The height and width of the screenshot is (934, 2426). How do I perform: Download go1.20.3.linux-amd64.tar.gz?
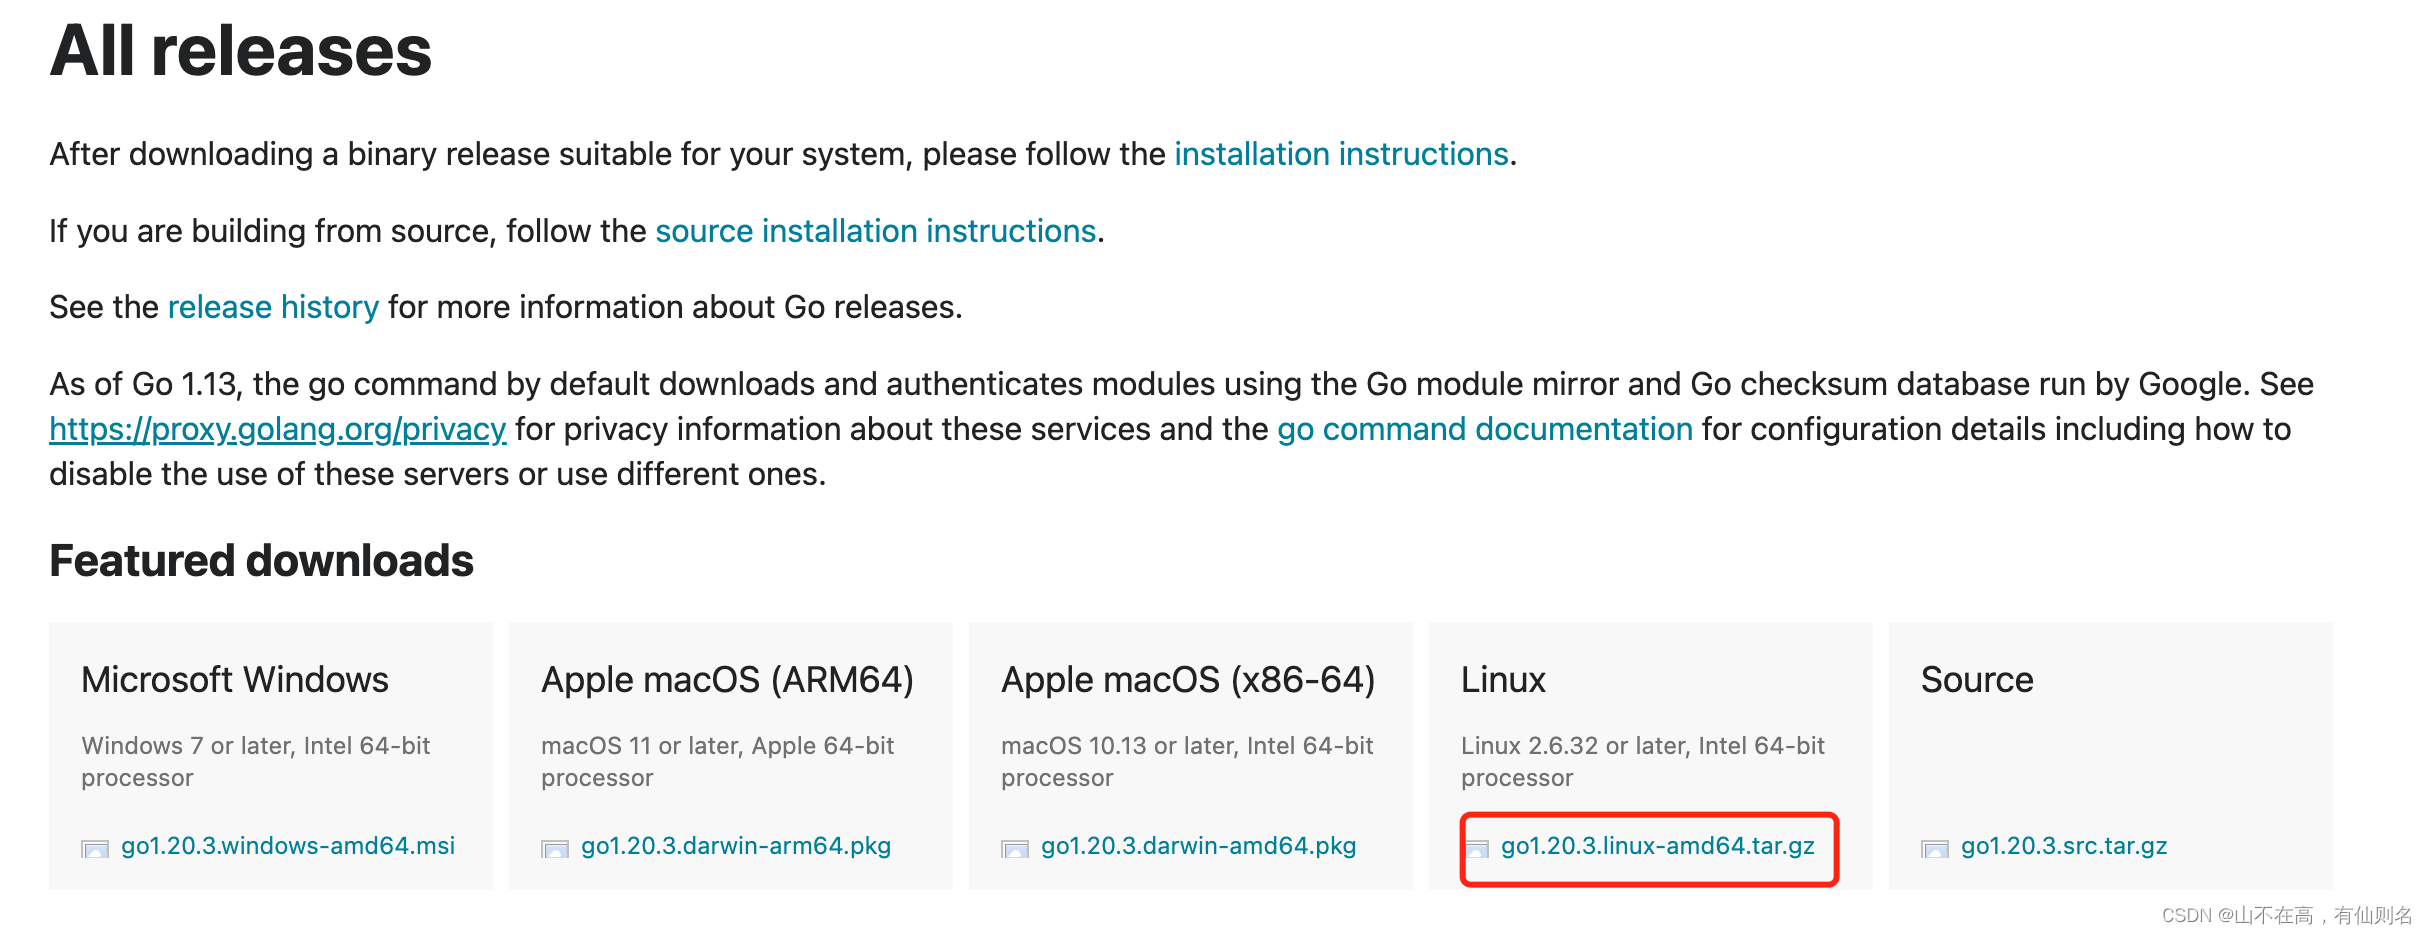(1658, 846)
